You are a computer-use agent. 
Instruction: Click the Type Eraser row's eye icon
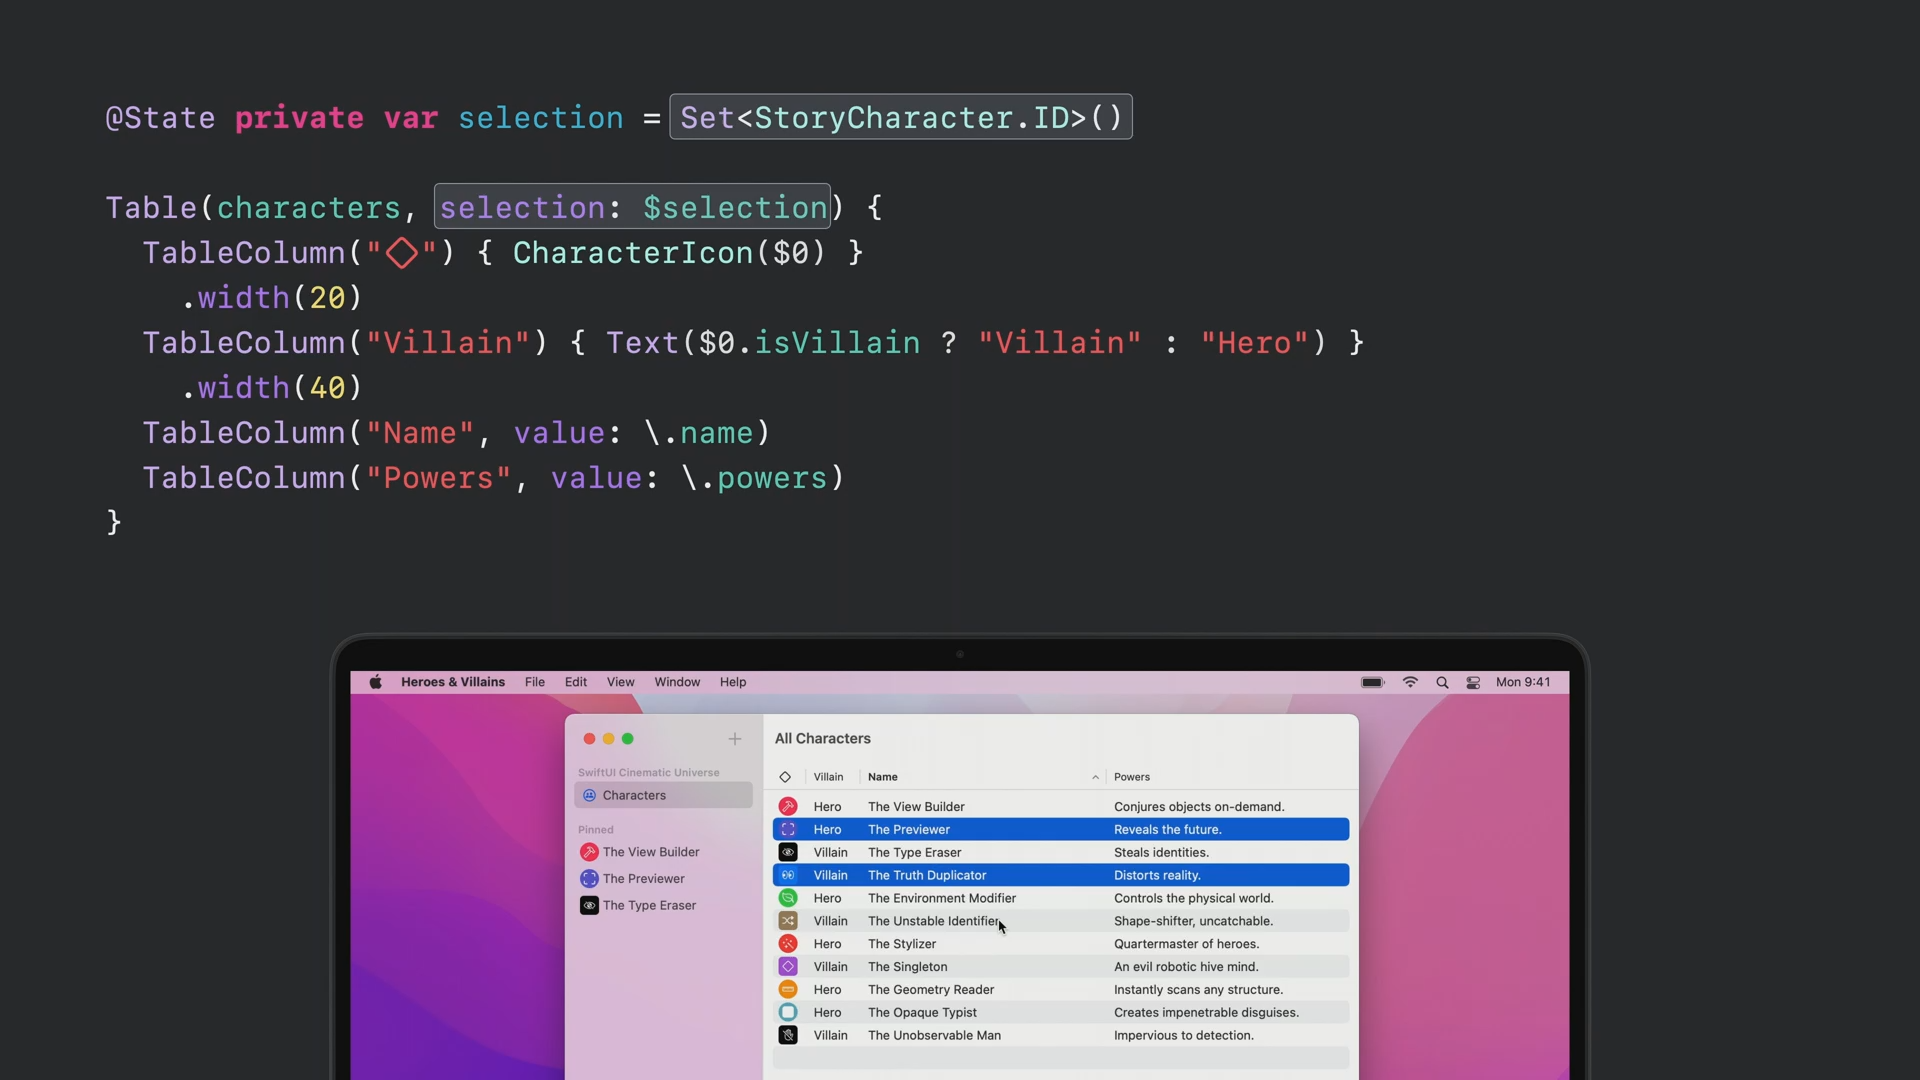click(788, 853)
